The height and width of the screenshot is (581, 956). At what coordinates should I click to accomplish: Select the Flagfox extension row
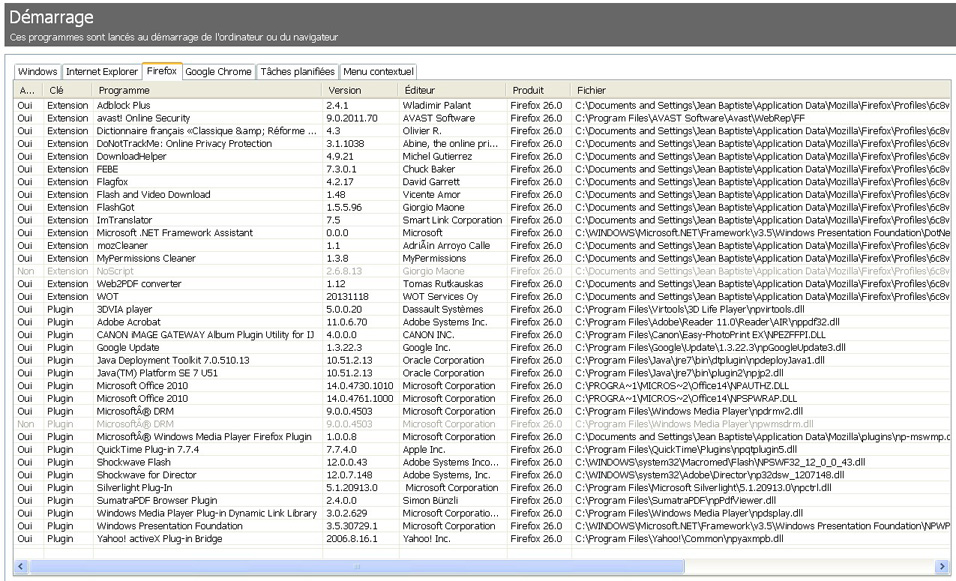coord(482,182)
